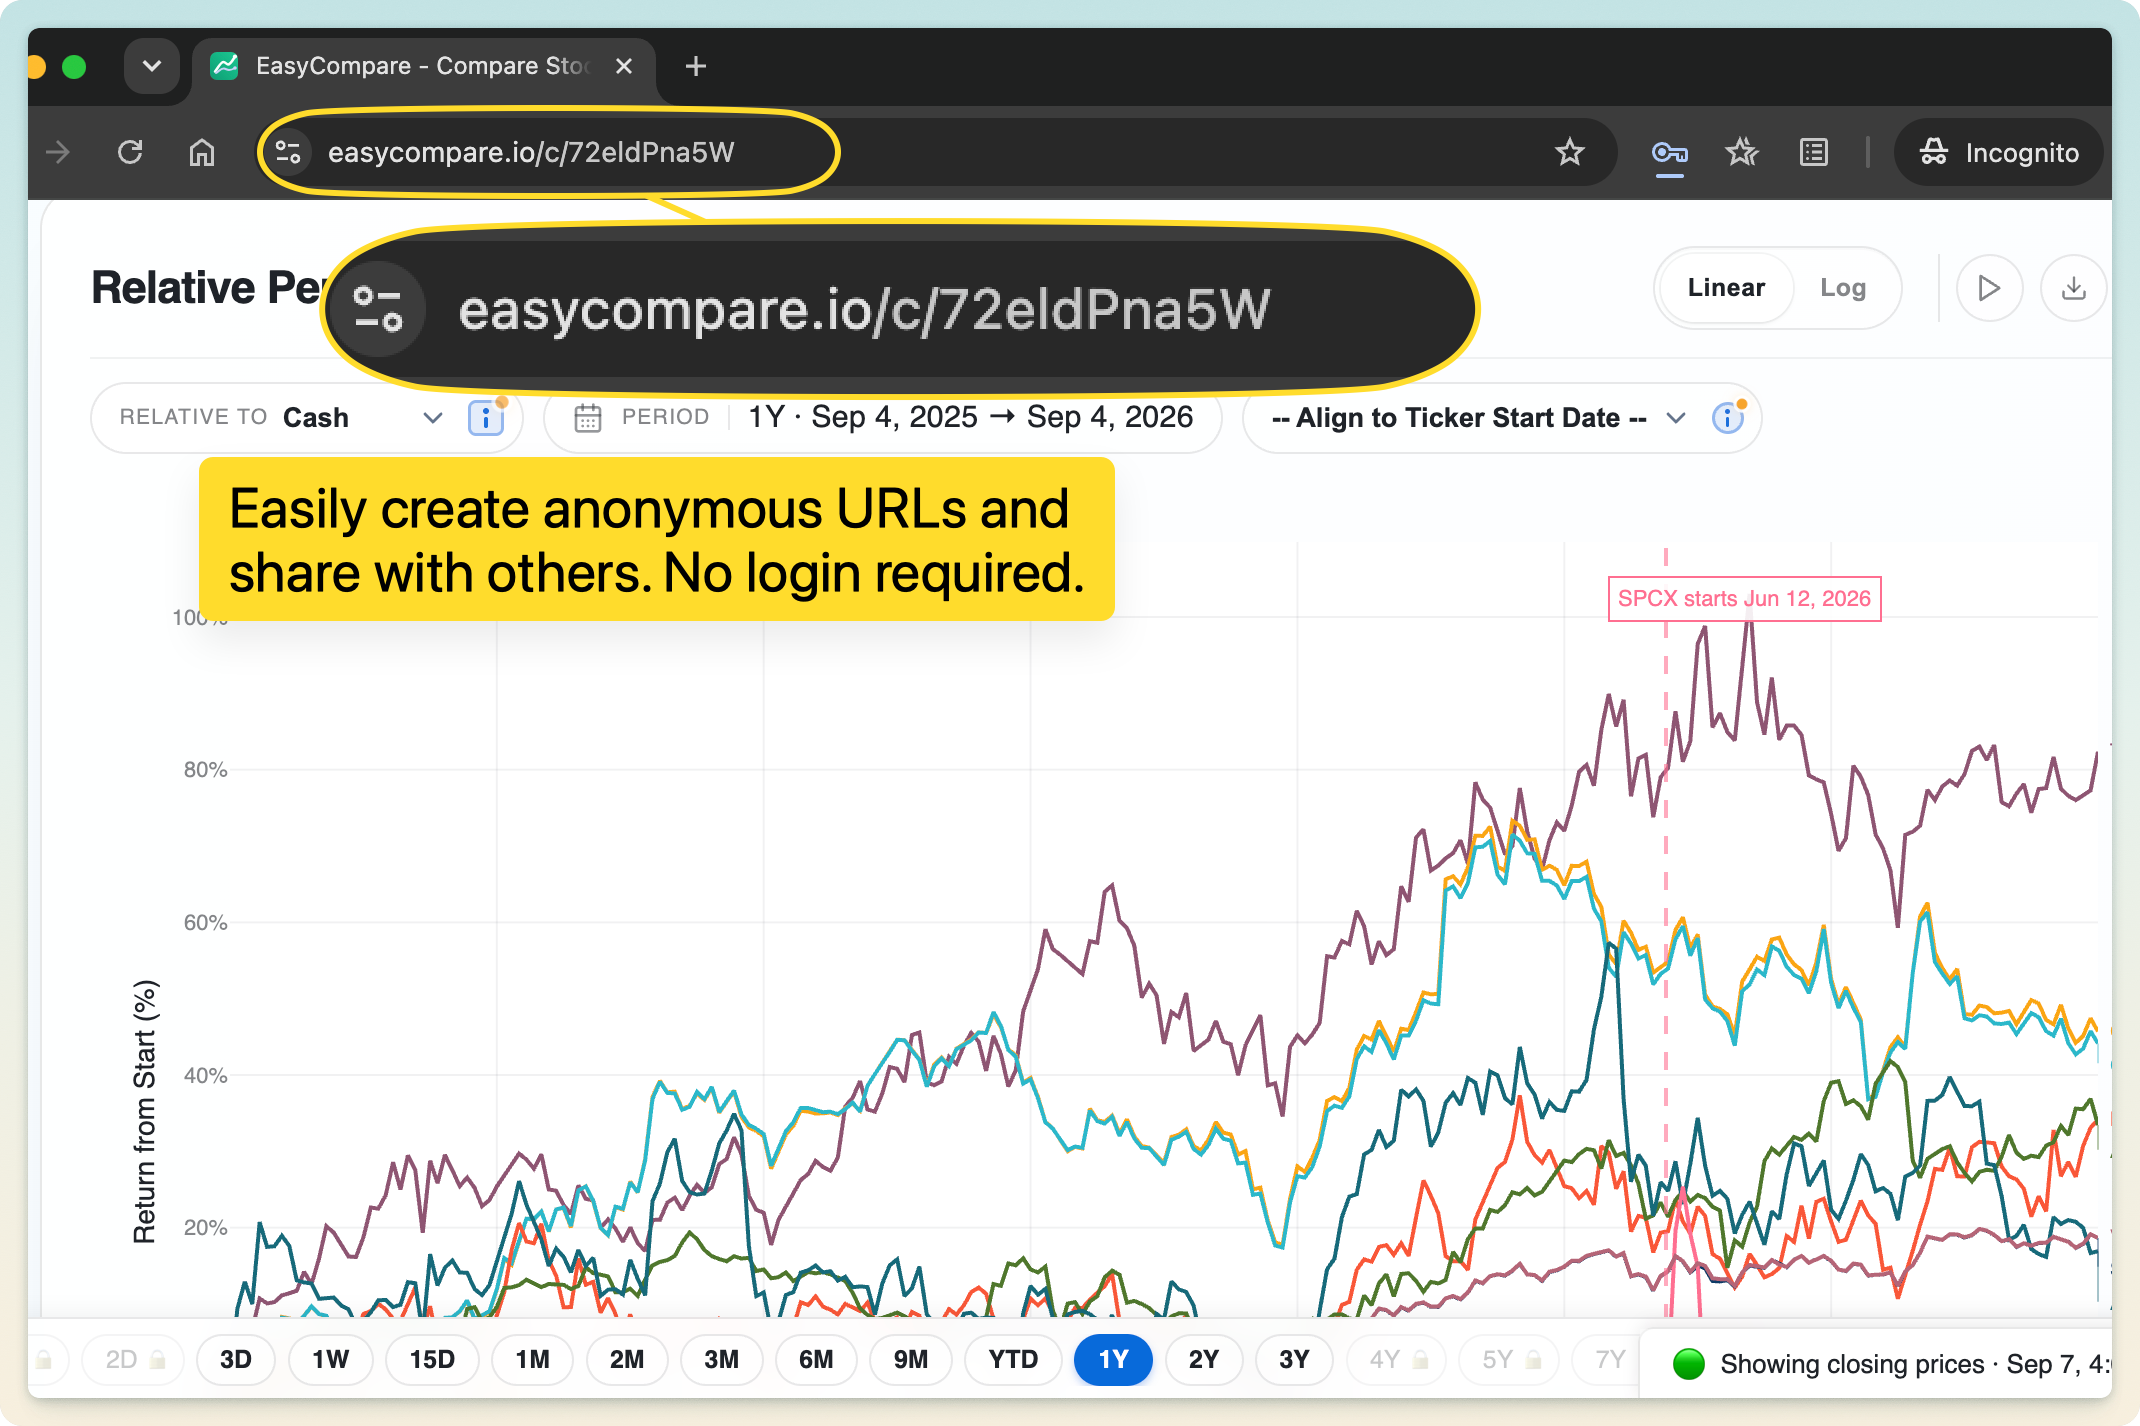Click the green closing prices status dot

pos(1689,1364)
